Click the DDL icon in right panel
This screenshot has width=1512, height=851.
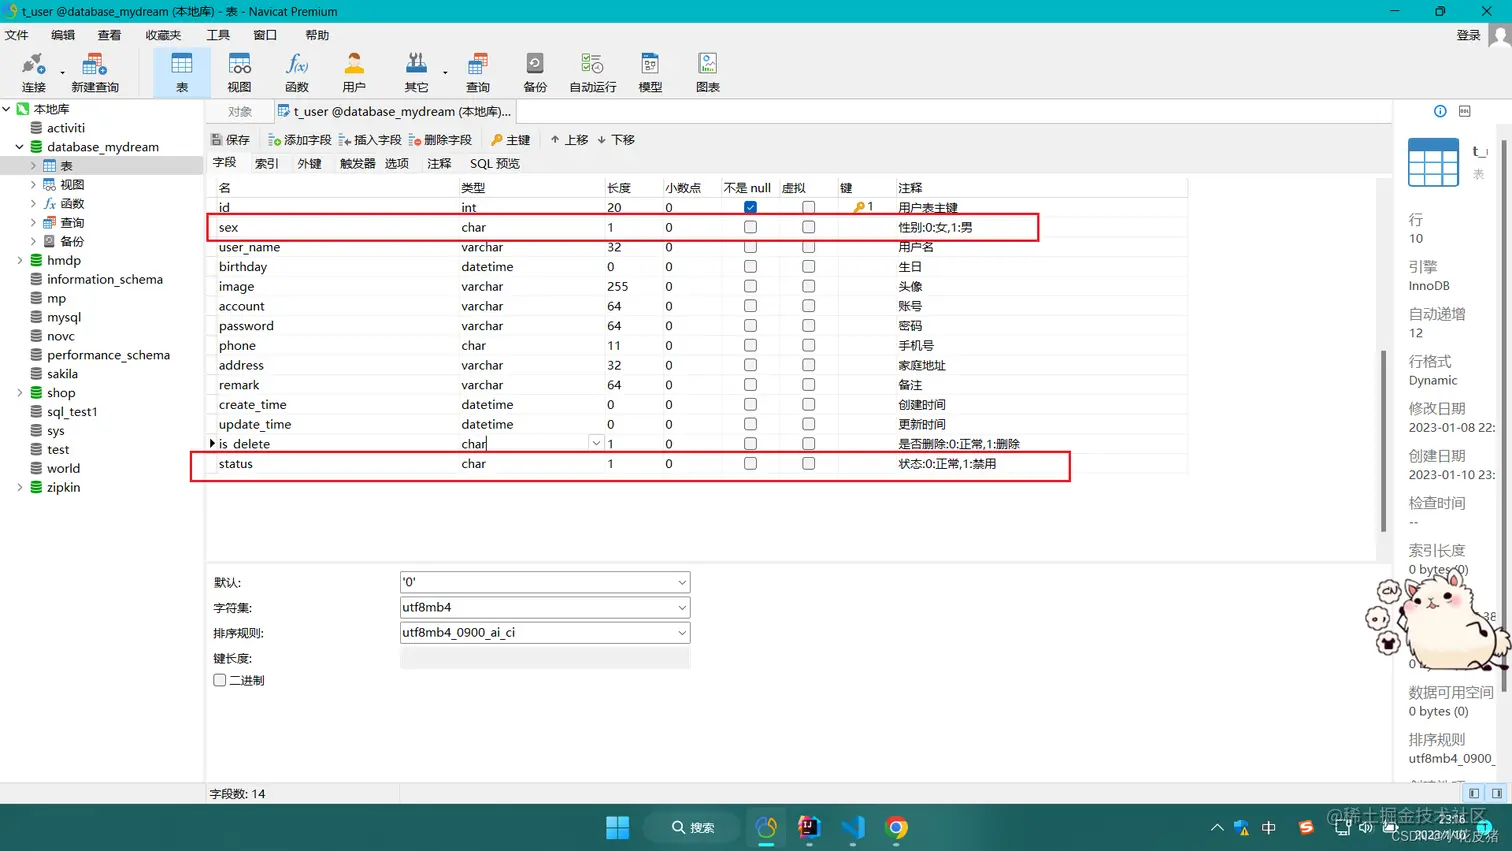(x=1465, y=111)
